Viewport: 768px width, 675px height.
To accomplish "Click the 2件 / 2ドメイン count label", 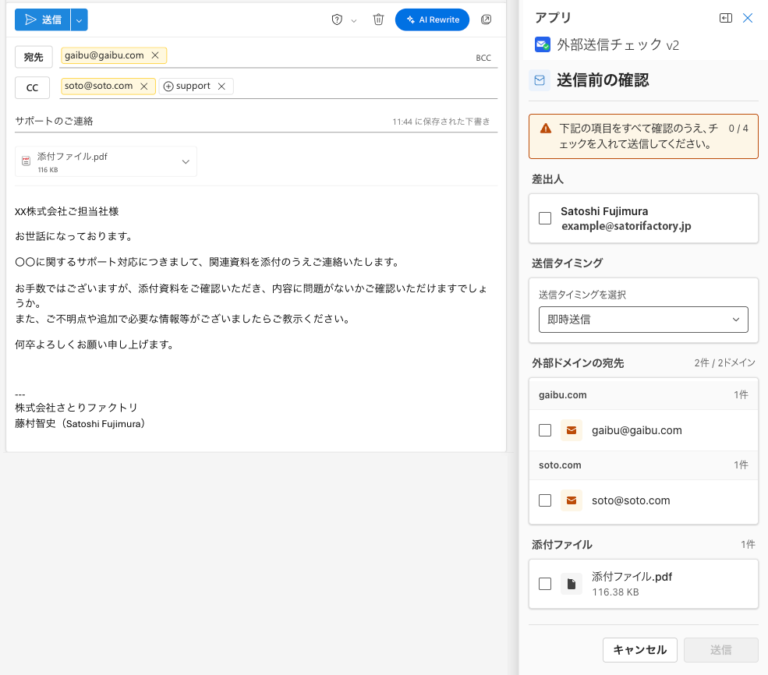I will pyautogui.click(x=724, y=362).
